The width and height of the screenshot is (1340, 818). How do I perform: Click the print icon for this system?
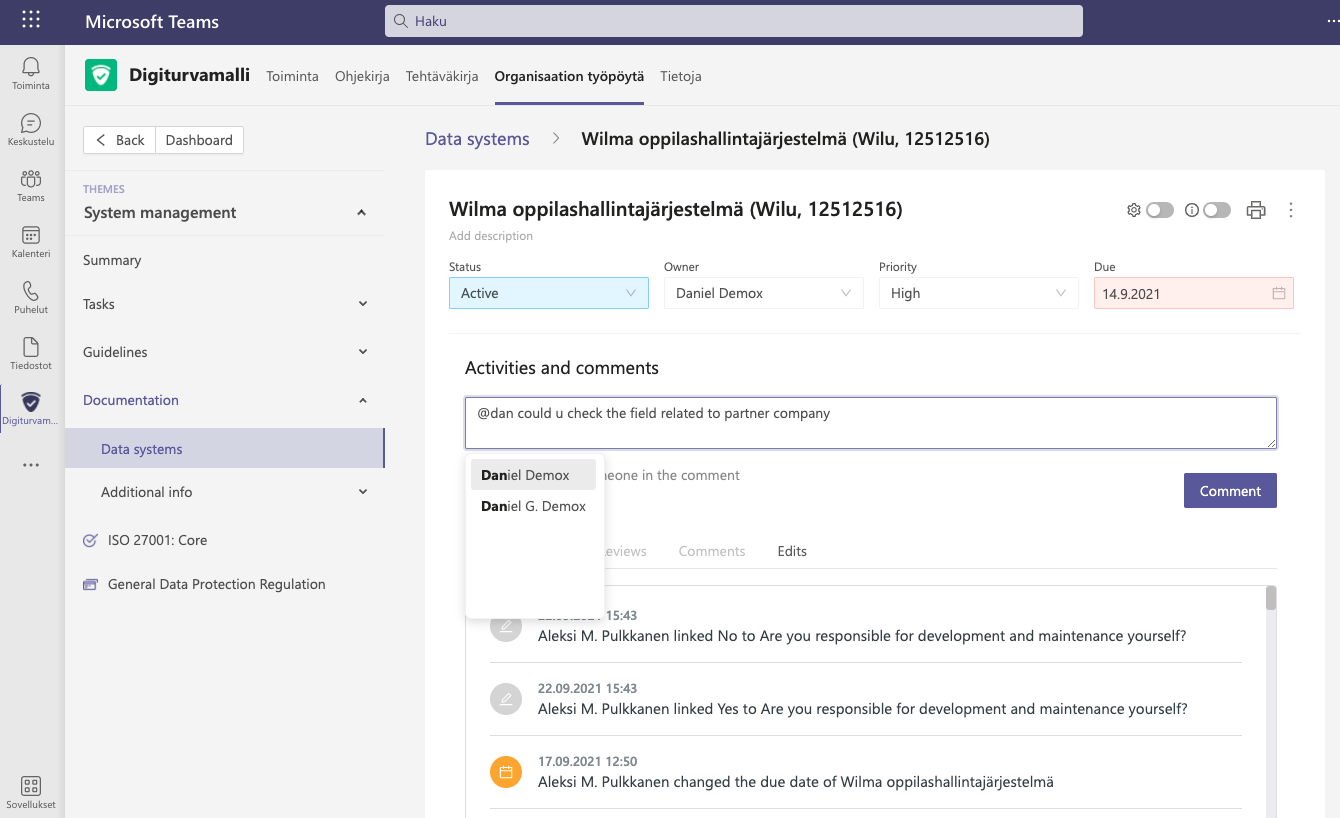click(x=1256, y=210)
